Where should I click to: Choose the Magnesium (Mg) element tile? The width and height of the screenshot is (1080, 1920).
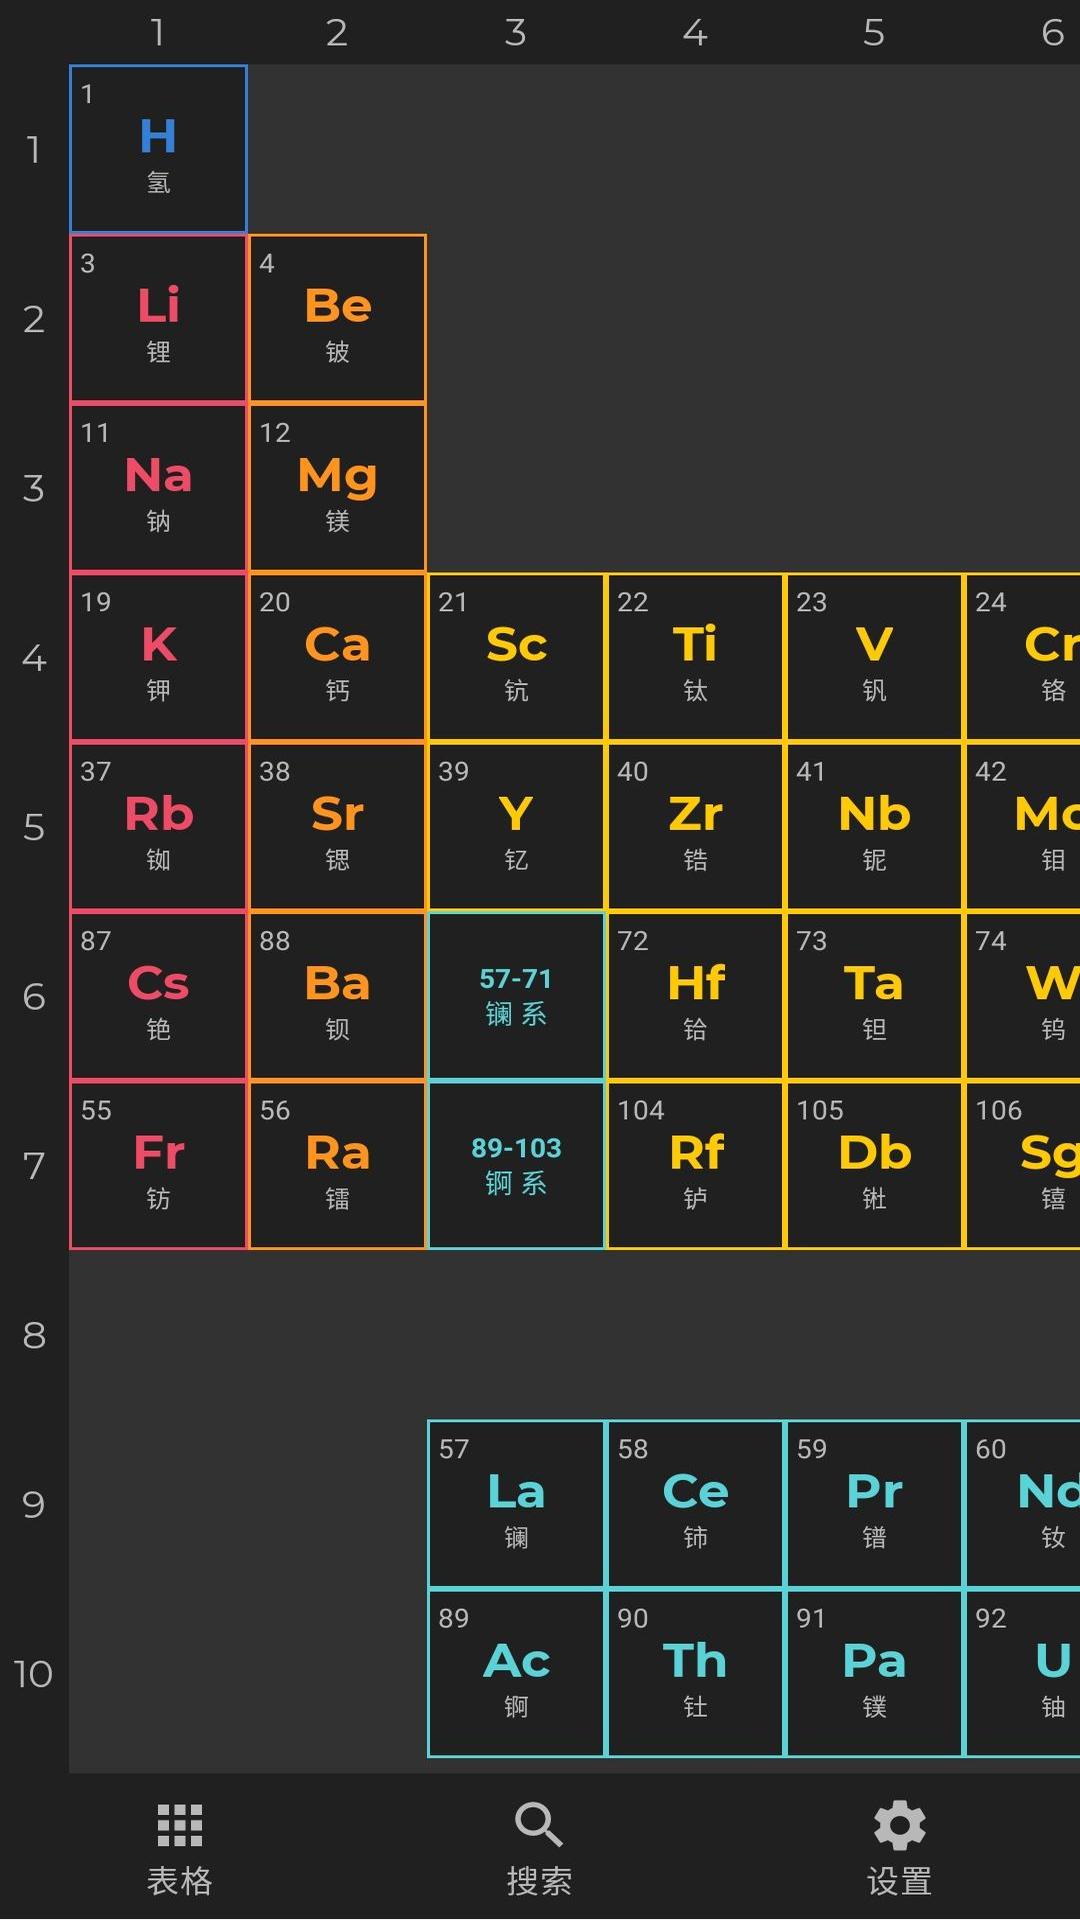pyautogui.click(x=337, y=488)
